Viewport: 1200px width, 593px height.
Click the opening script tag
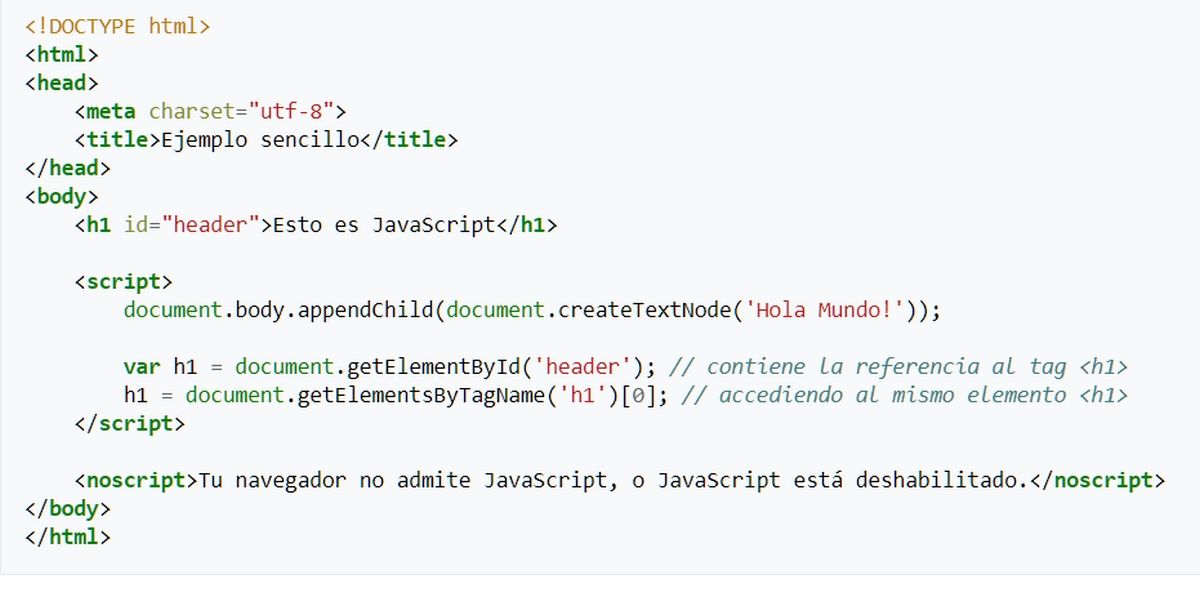[123, 282]
